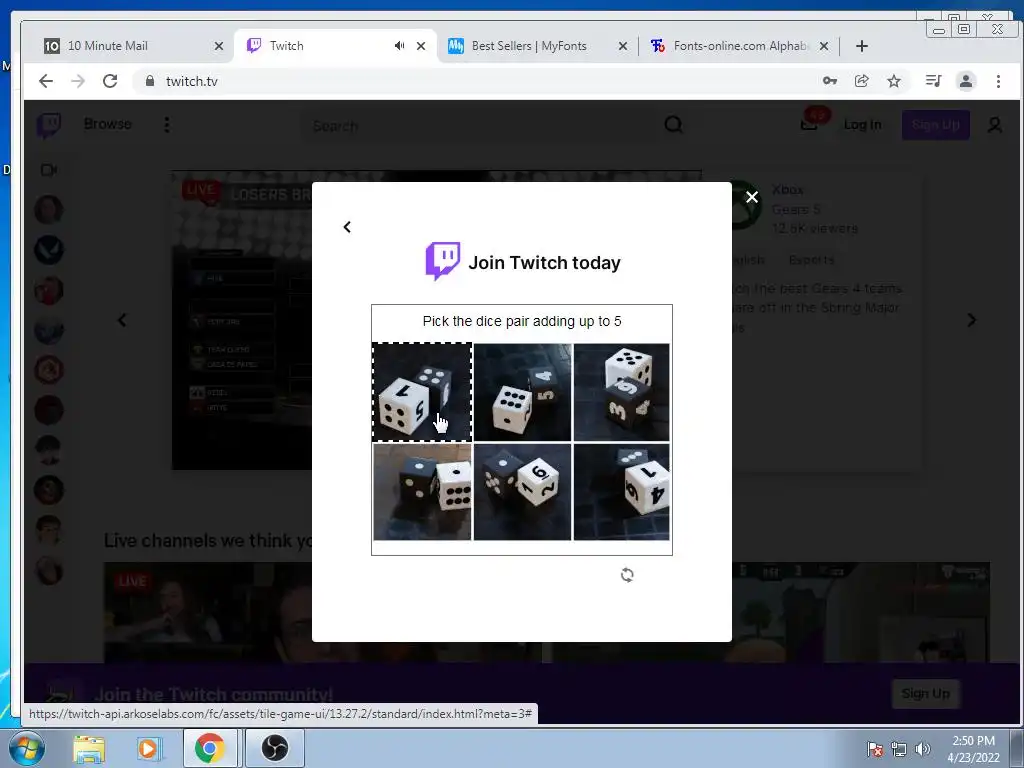Open the Xbox channel link
1024x768 pixels.
coord(787,190)
